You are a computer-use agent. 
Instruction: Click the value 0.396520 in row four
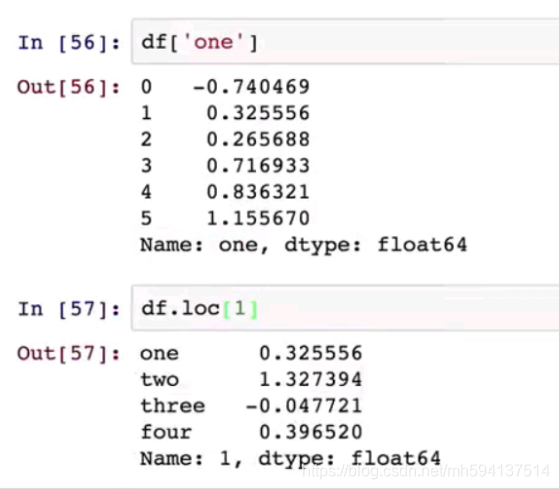point(310,432)
